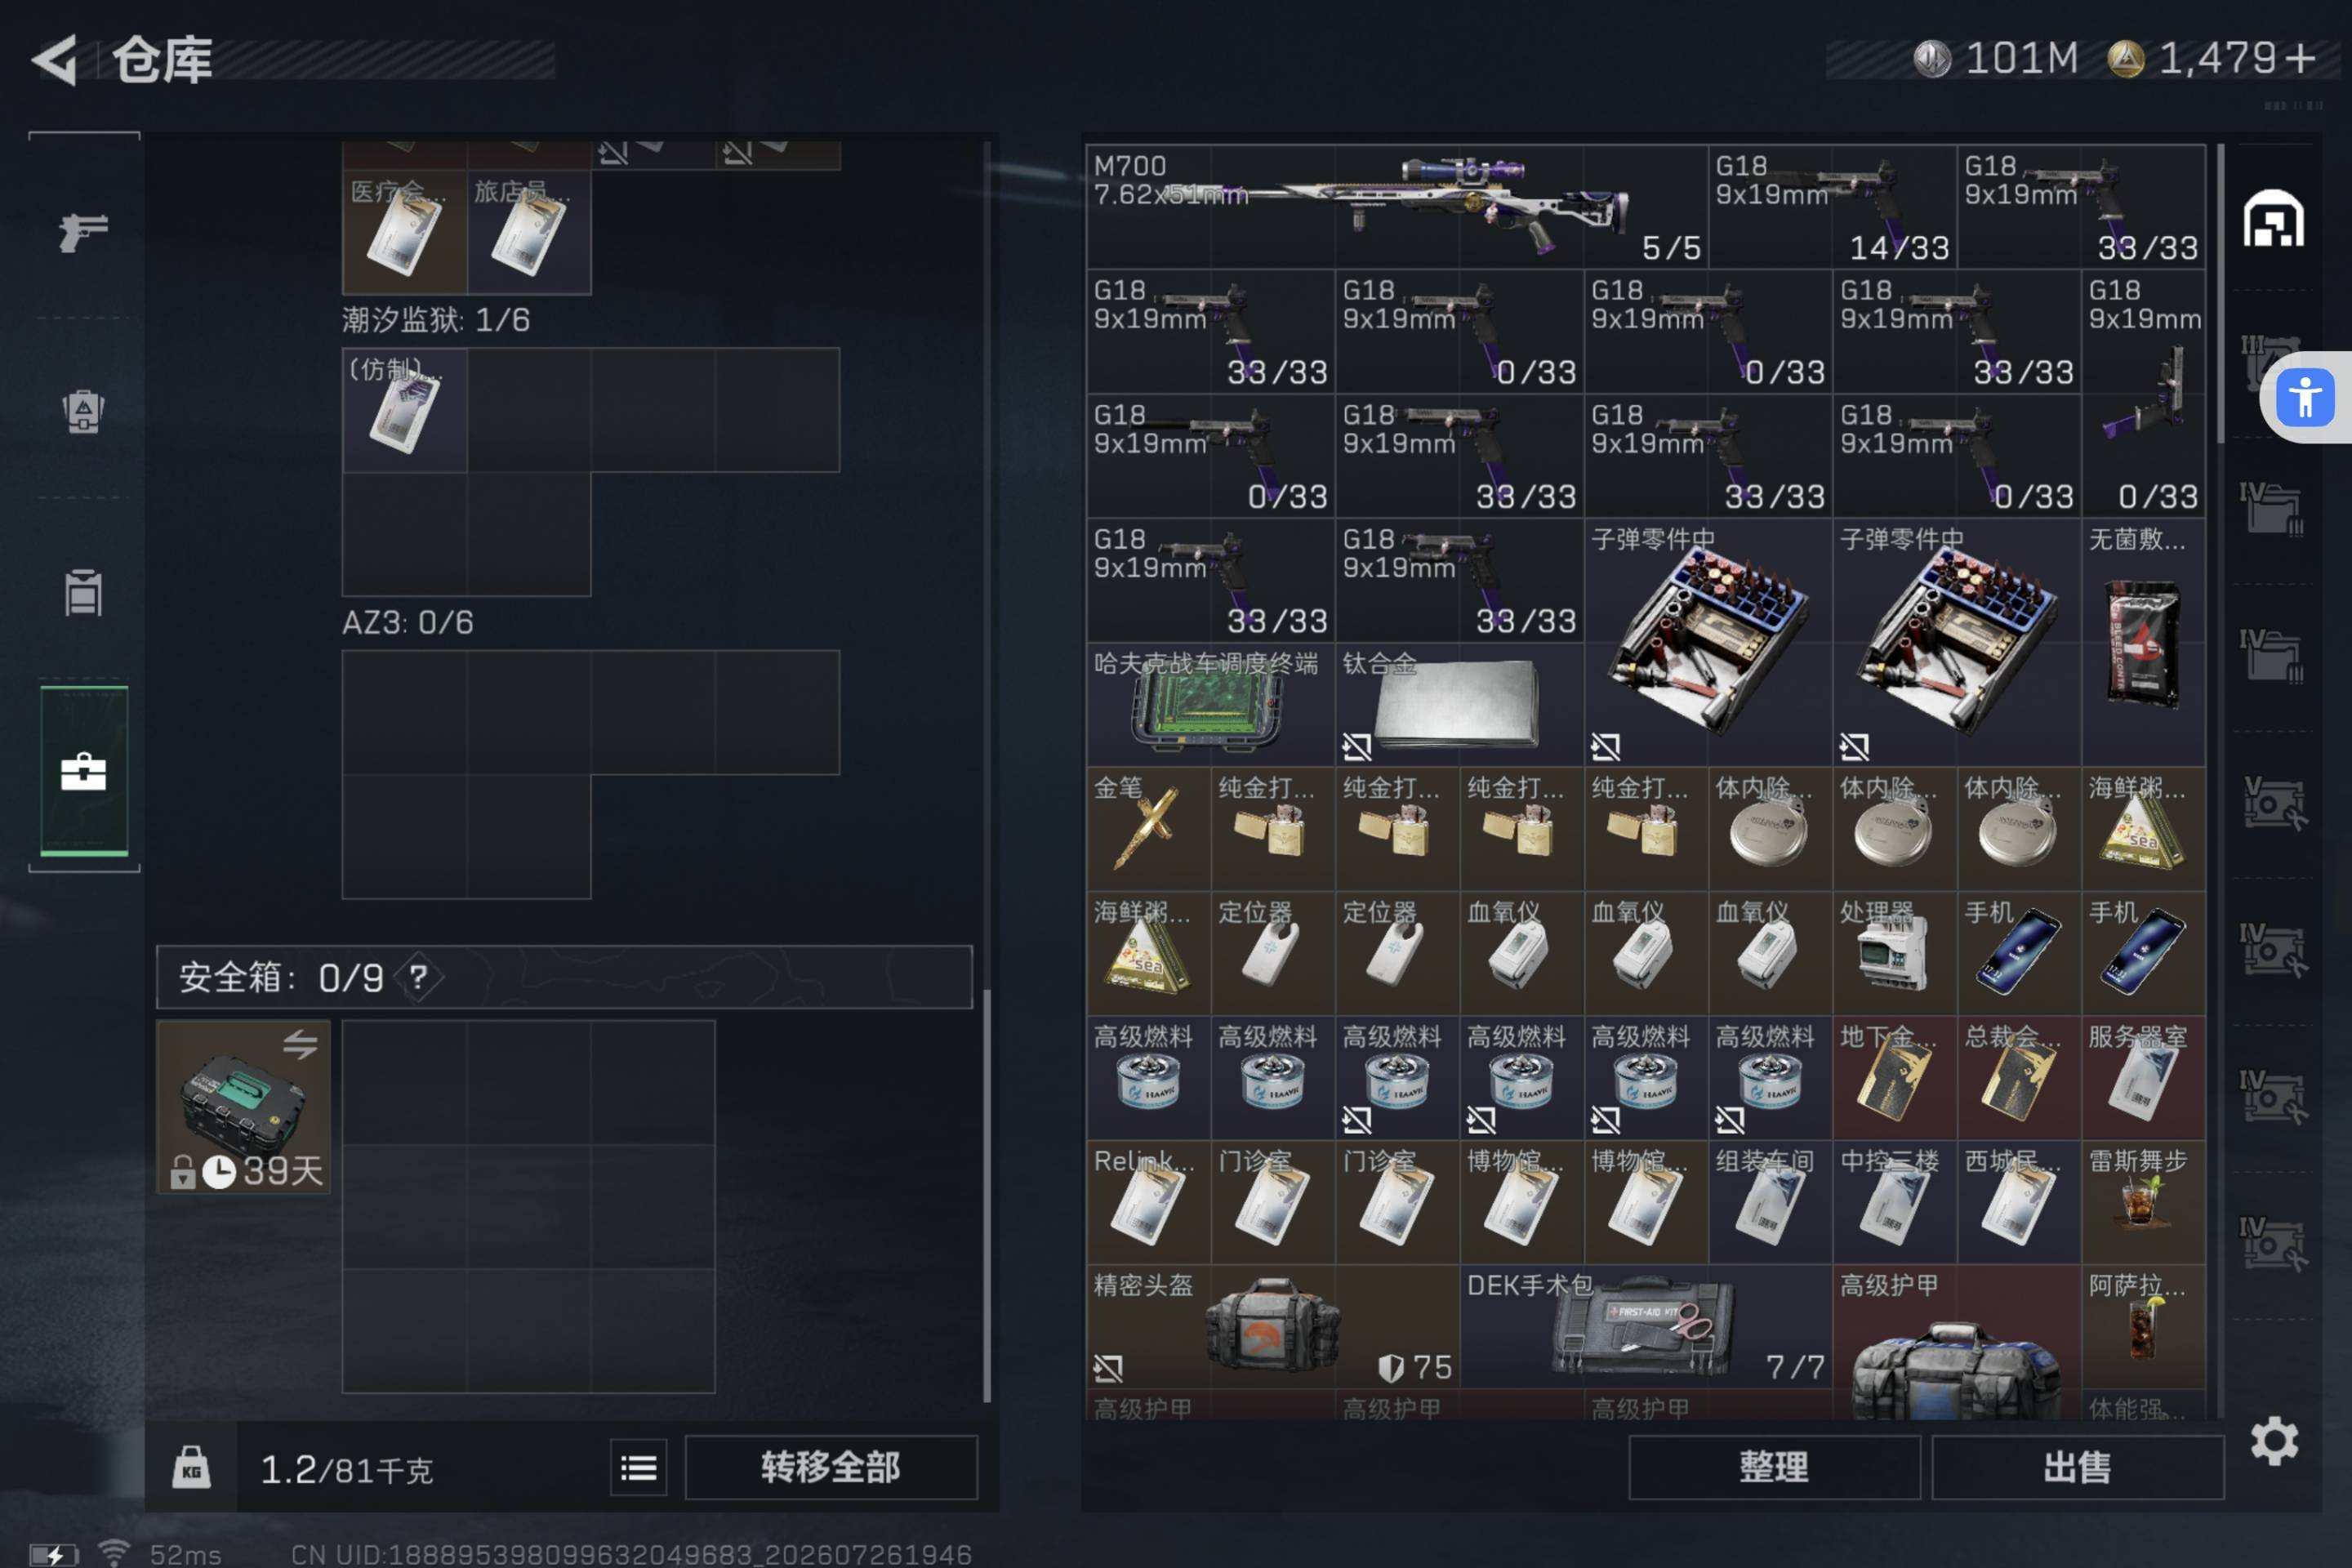The height and width of the screenshot is (1568, 2352).
Task: Select the 西城民 keycard
Action: [x=2018, y=1202]
